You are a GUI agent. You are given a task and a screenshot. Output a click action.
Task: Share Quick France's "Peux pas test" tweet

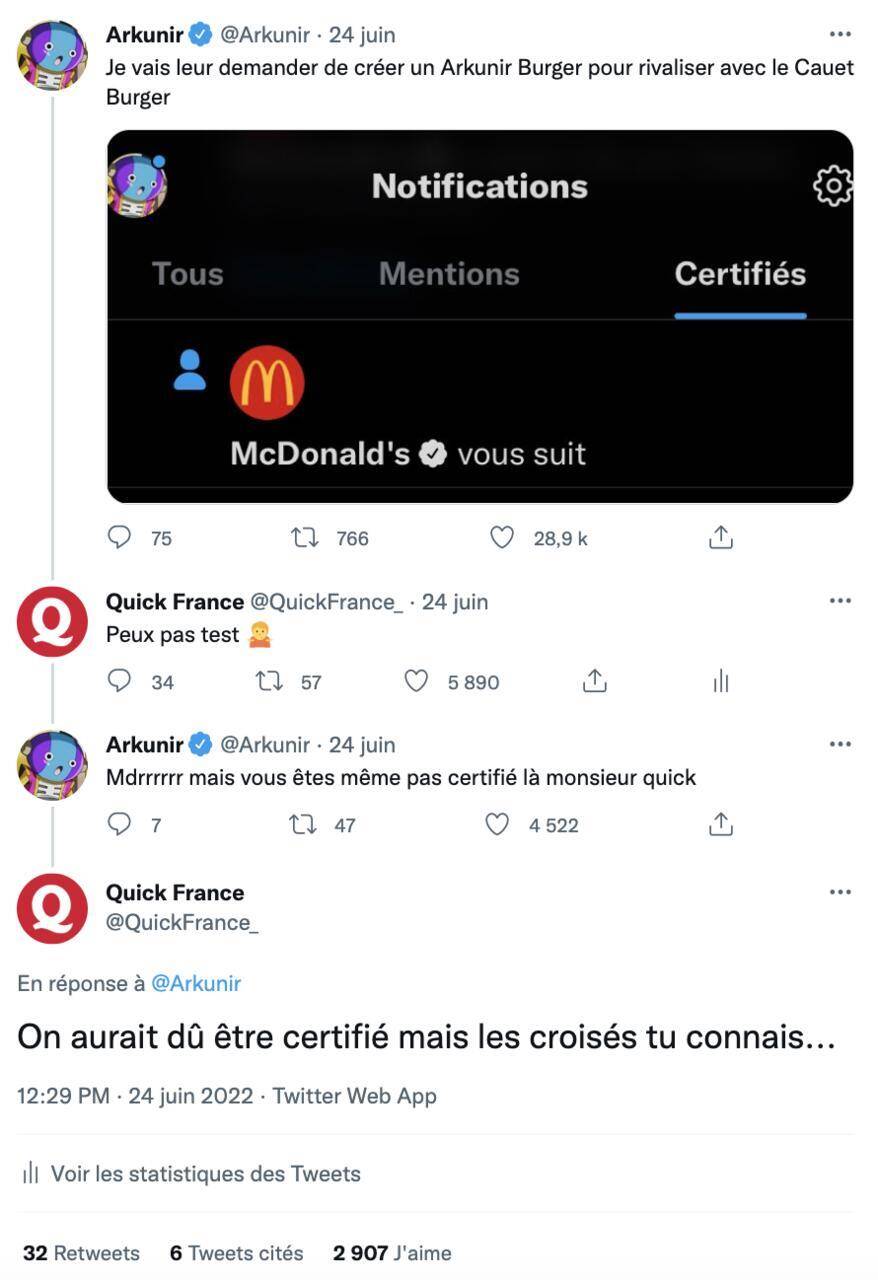click(594, 681)
